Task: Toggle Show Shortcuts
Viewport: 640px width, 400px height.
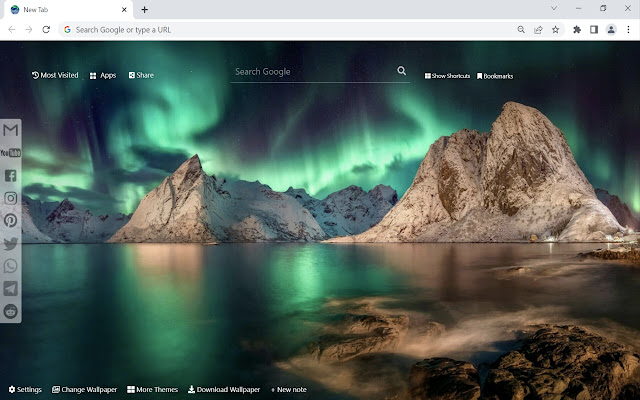Action: pyautogui.click(x=447, y=76)
